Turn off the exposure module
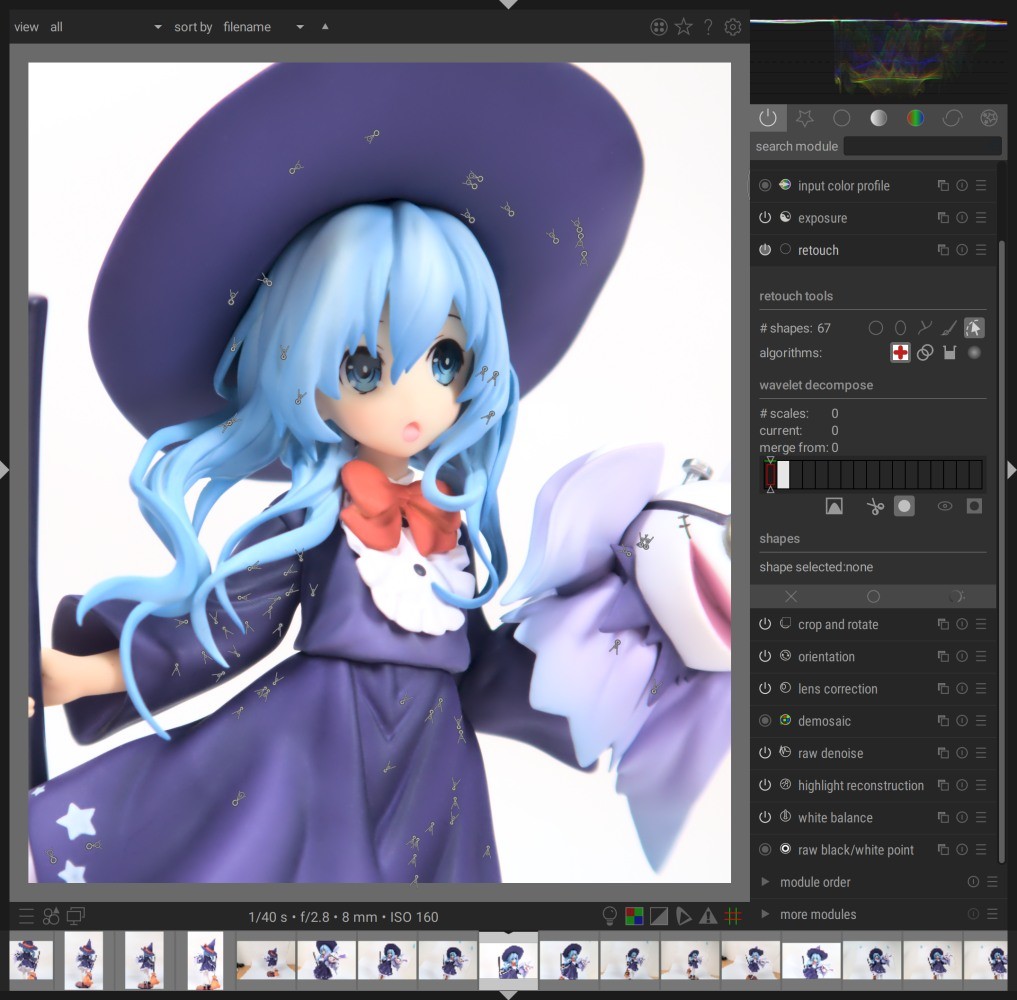Screen dimensions: 1017x1000 [765, 218]
